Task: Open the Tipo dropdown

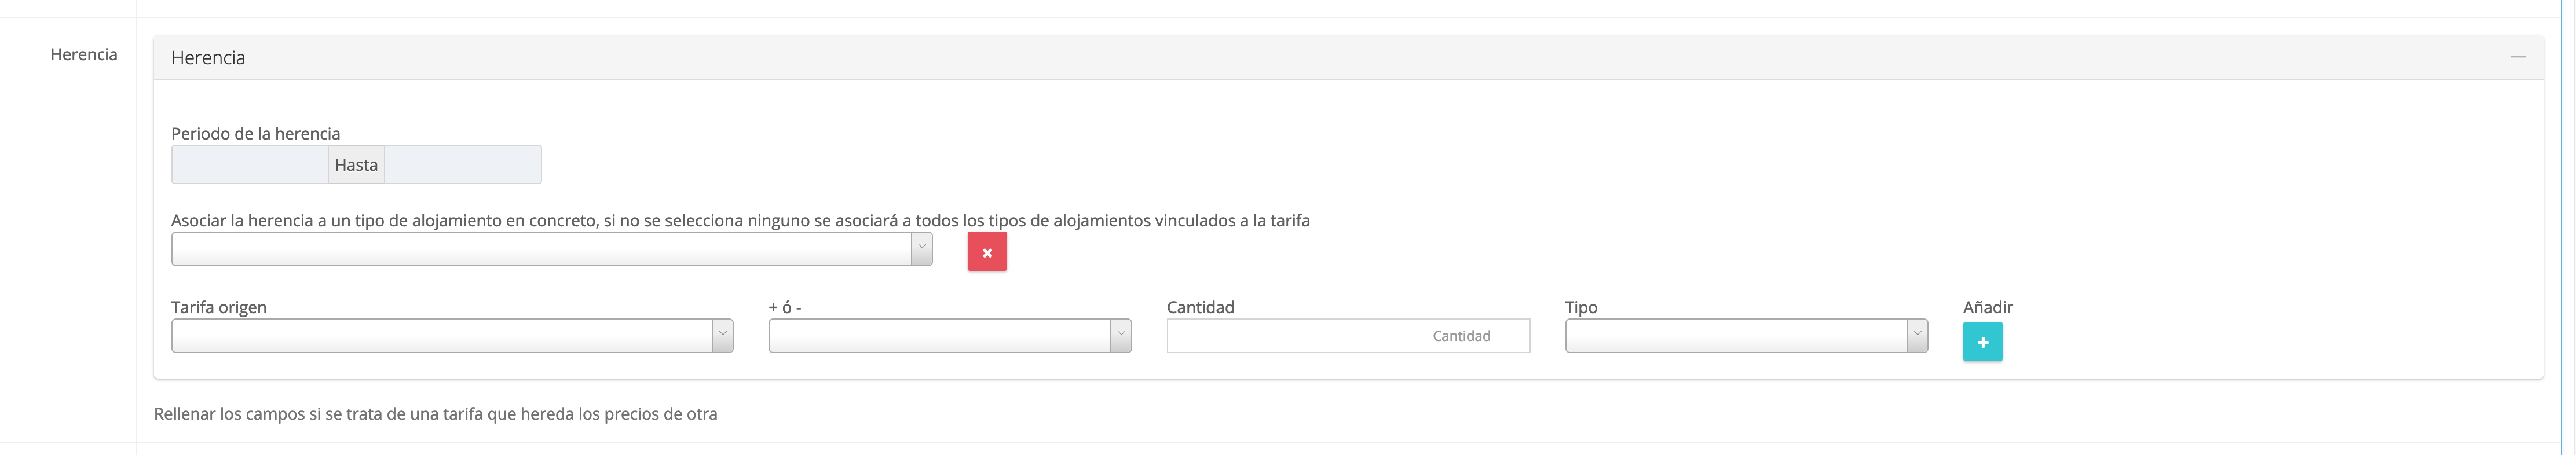Action: pyautogui.click(x=1745, y=336)
